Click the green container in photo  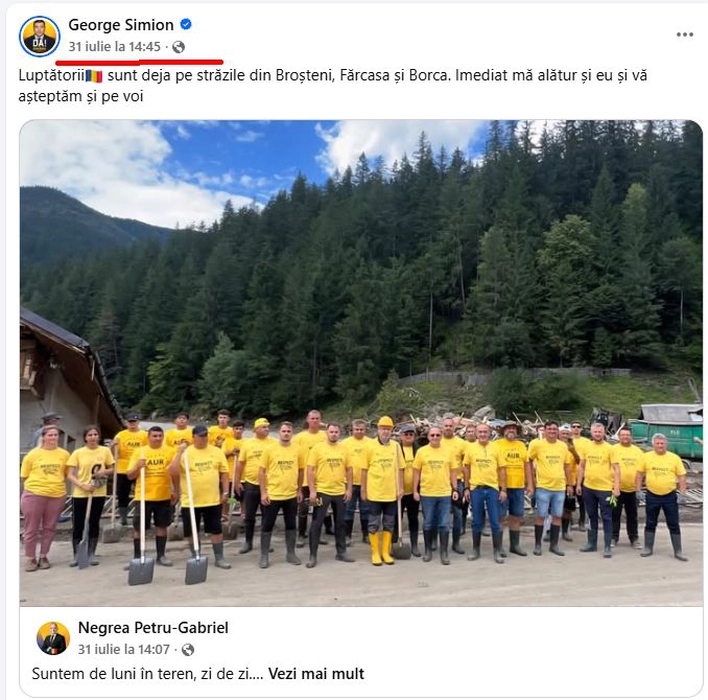(667, 431)
